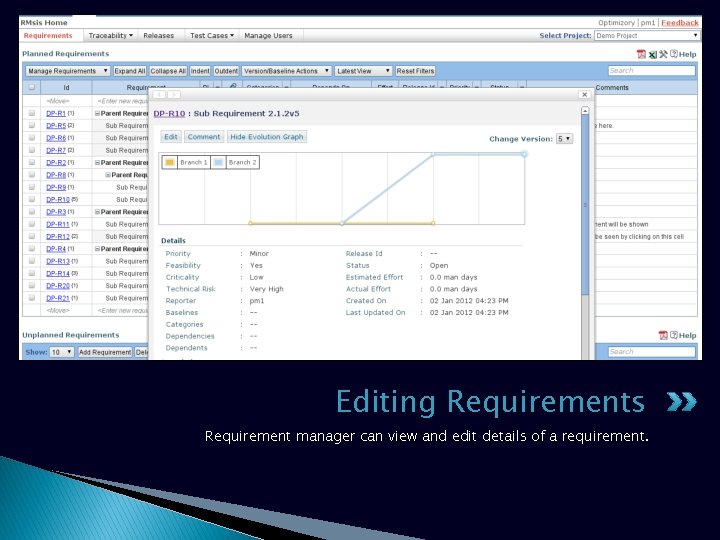Check the DP-R2 row checkbox
Viewport: 720px width, 540px height.
(32, 162)
